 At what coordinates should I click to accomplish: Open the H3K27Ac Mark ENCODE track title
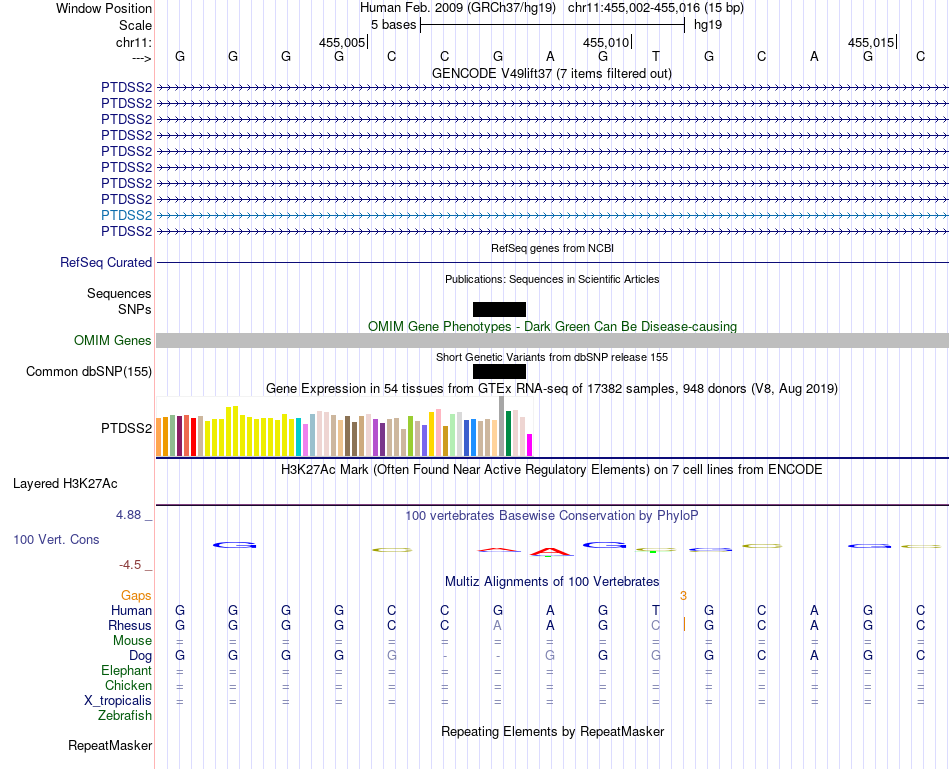pyautogui.click(x=552, y=470)
